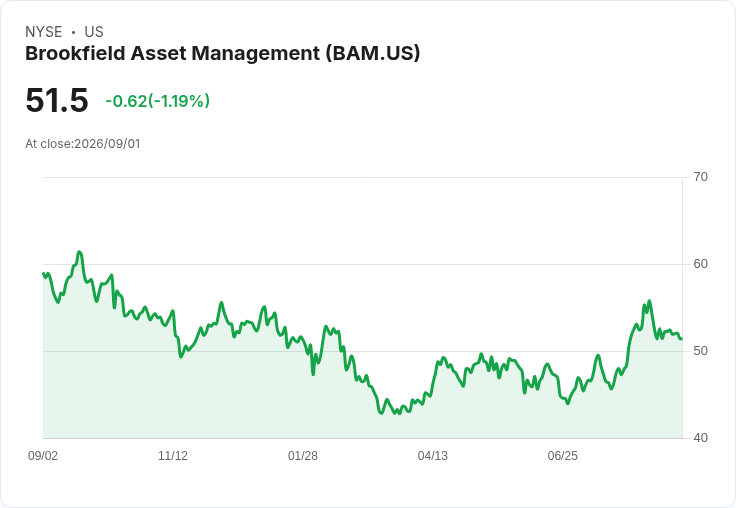Click the Brookfield Asset Management (BAM.US) title
The height and width of the screenshot is (508, 736).
tap(222, 54)
